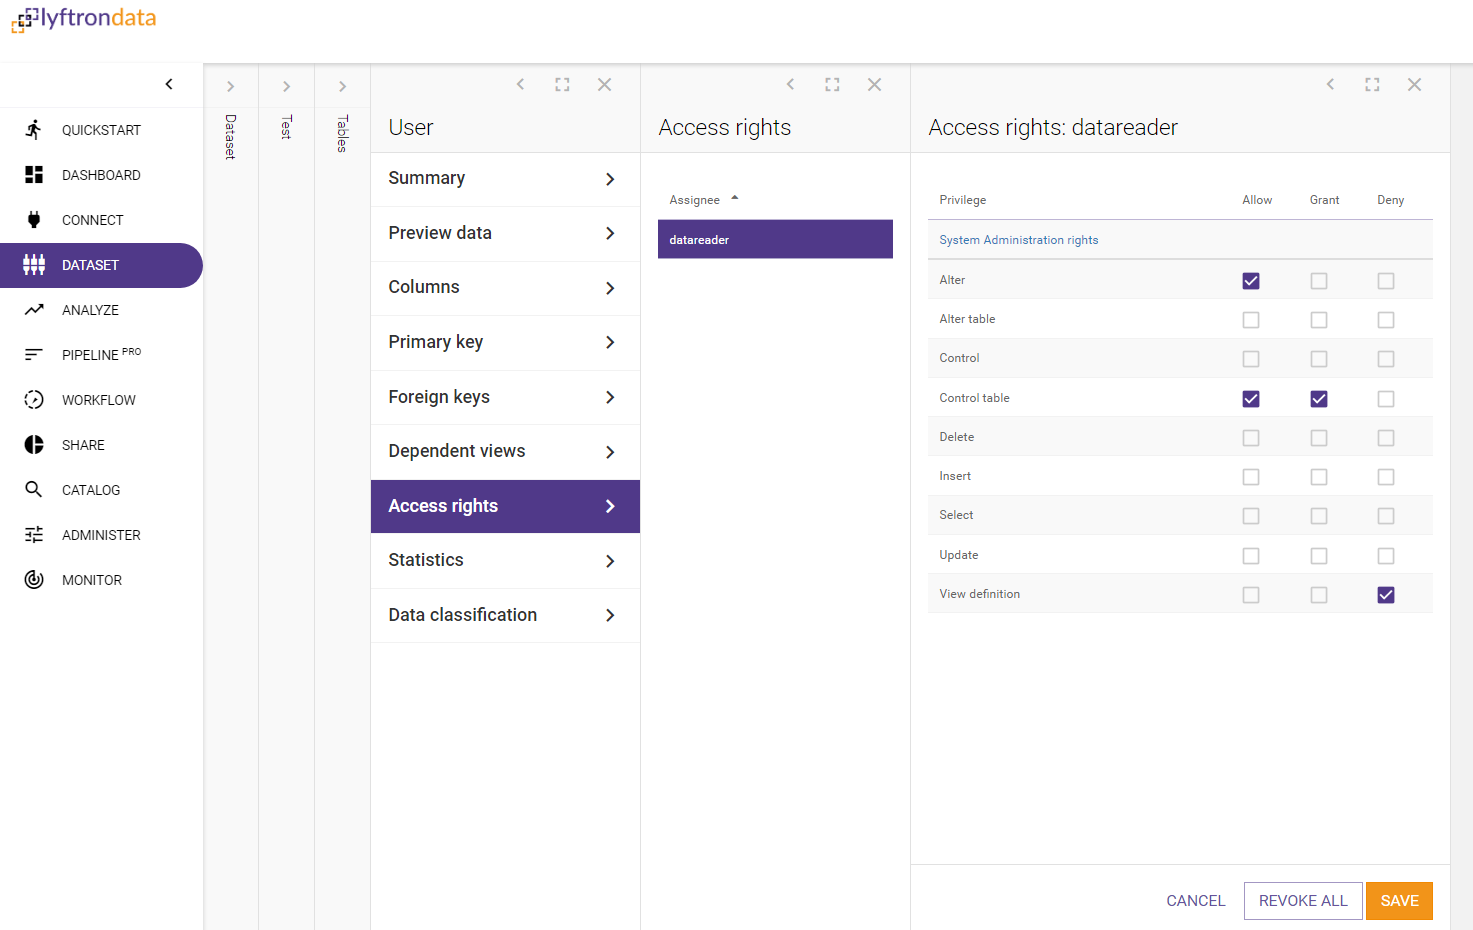Close the User panel
The height and width of the screenshot is (930, 1473).
pyautogui.click(x=604, y=85)
